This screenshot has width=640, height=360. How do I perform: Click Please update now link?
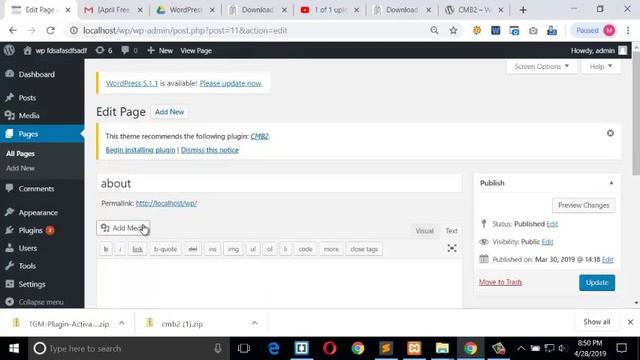(231, 83)
